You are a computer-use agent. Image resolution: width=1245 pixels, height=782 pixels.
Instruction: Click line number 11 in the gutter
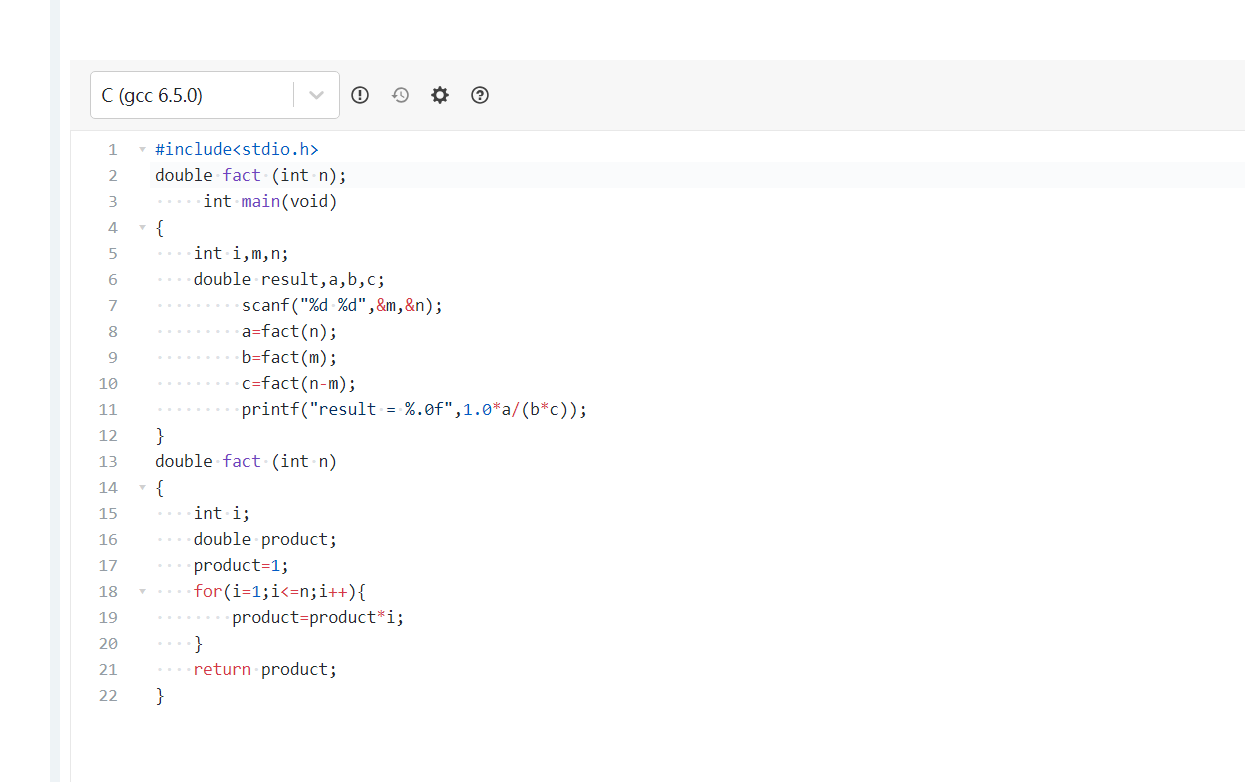[x=108, y=410]
